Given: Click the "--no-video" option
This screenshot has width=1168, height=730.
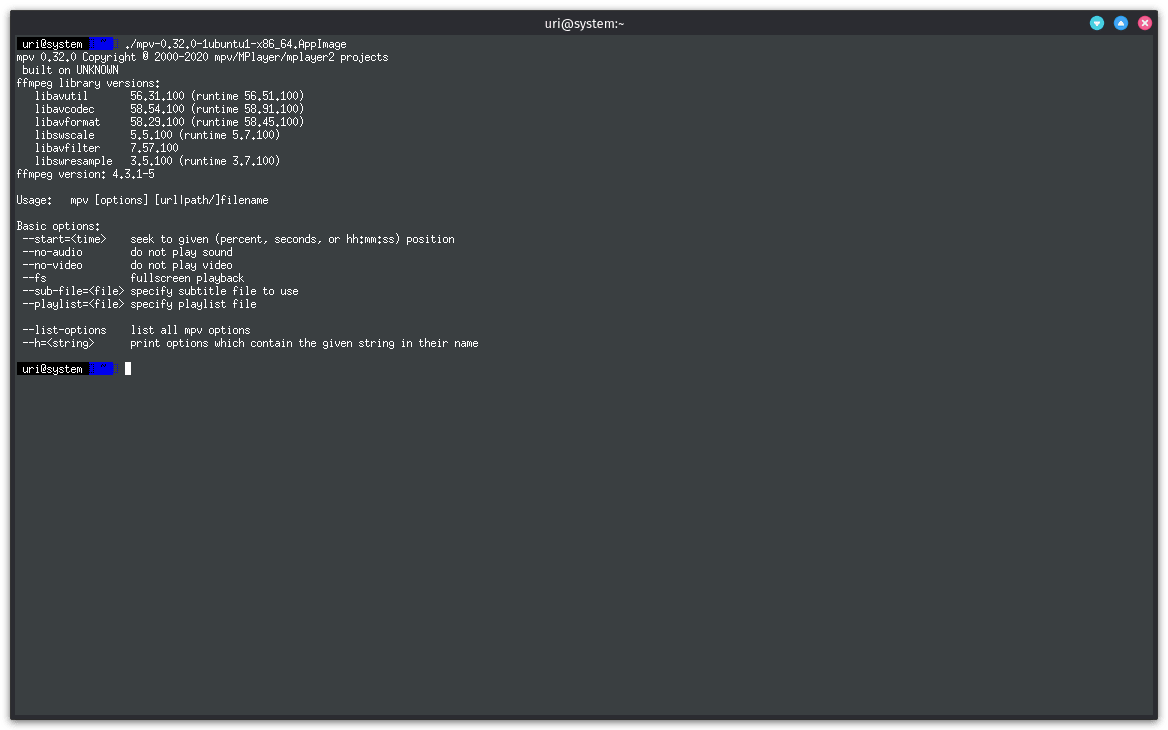Looking at the screenshot, I should pyautogui.click(x=52, y=265).
